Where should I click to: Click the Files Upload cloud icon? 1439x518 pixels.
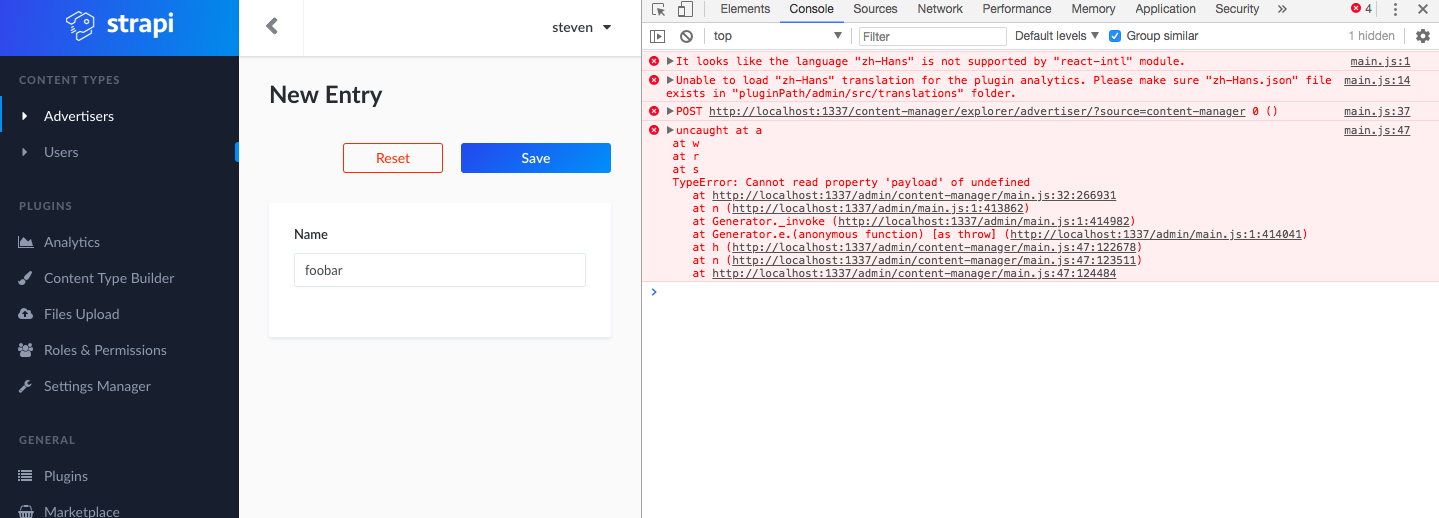point(26,314)
